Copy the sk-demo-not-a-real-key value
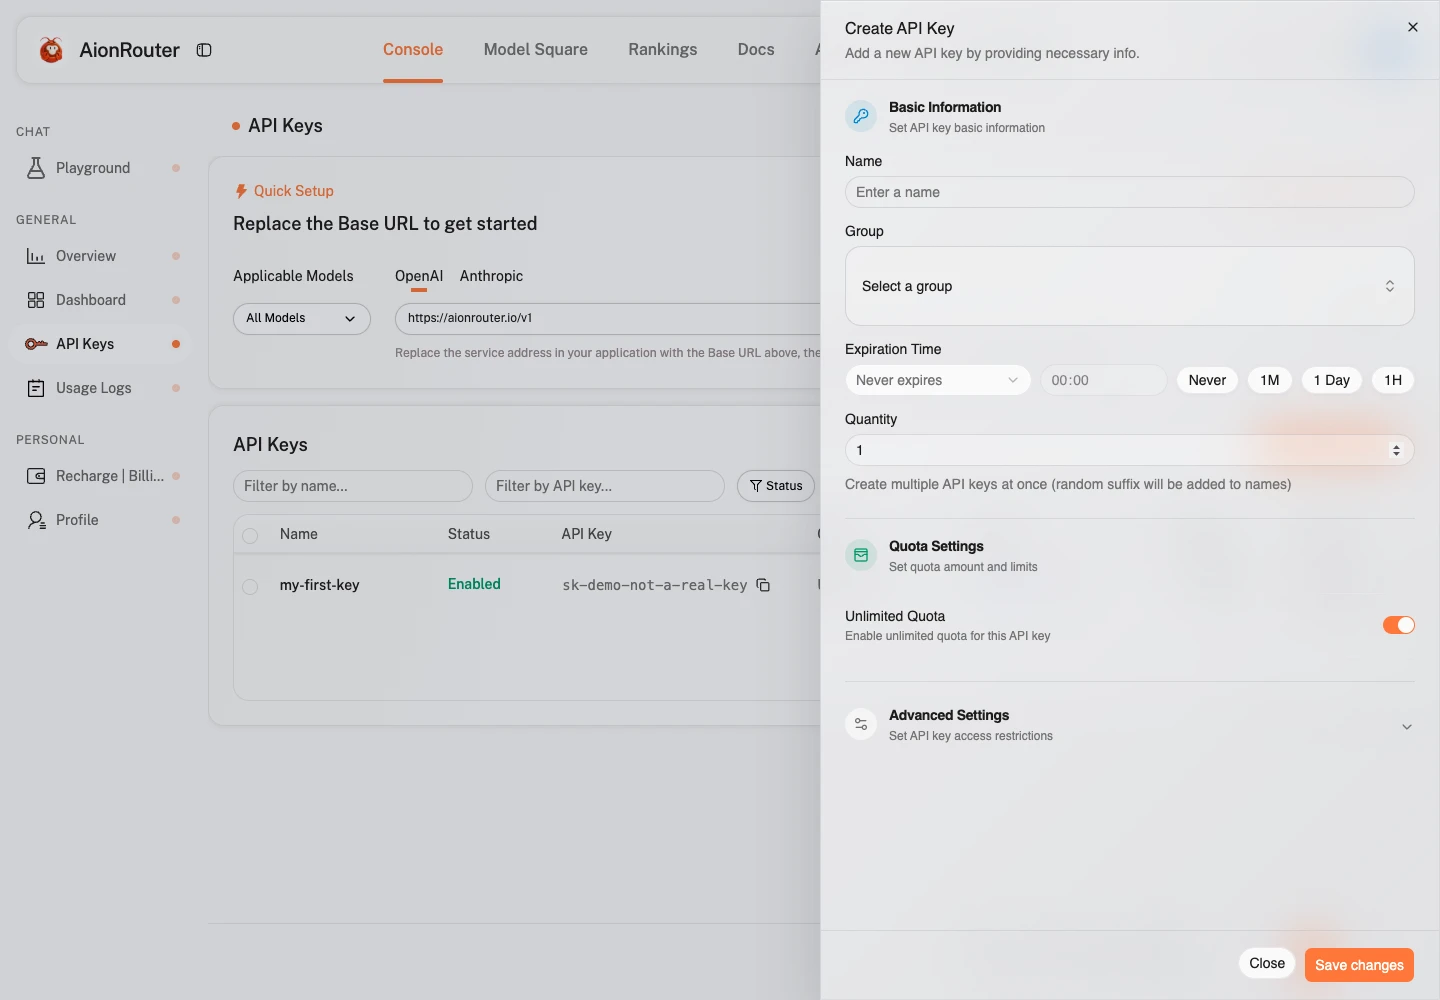The image size is (1440, 1000). [764, 585]
